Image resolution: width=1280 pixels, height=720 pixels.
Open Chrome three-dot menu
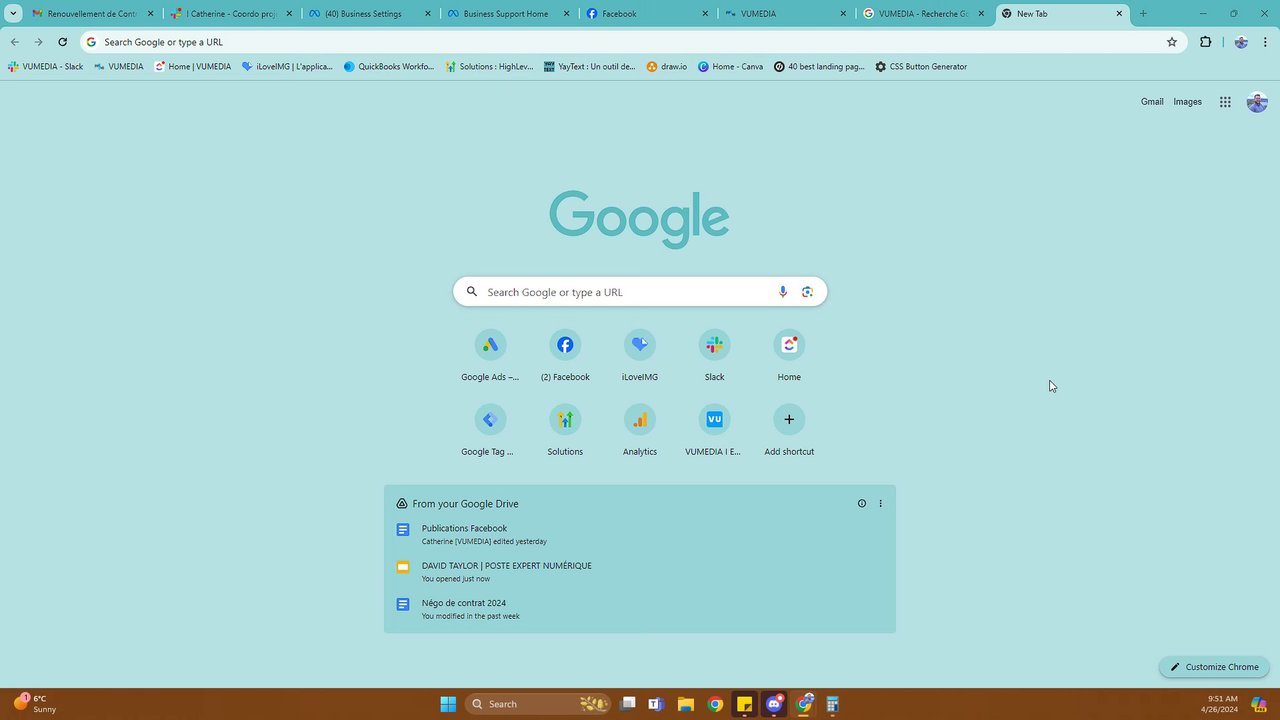1266,42
